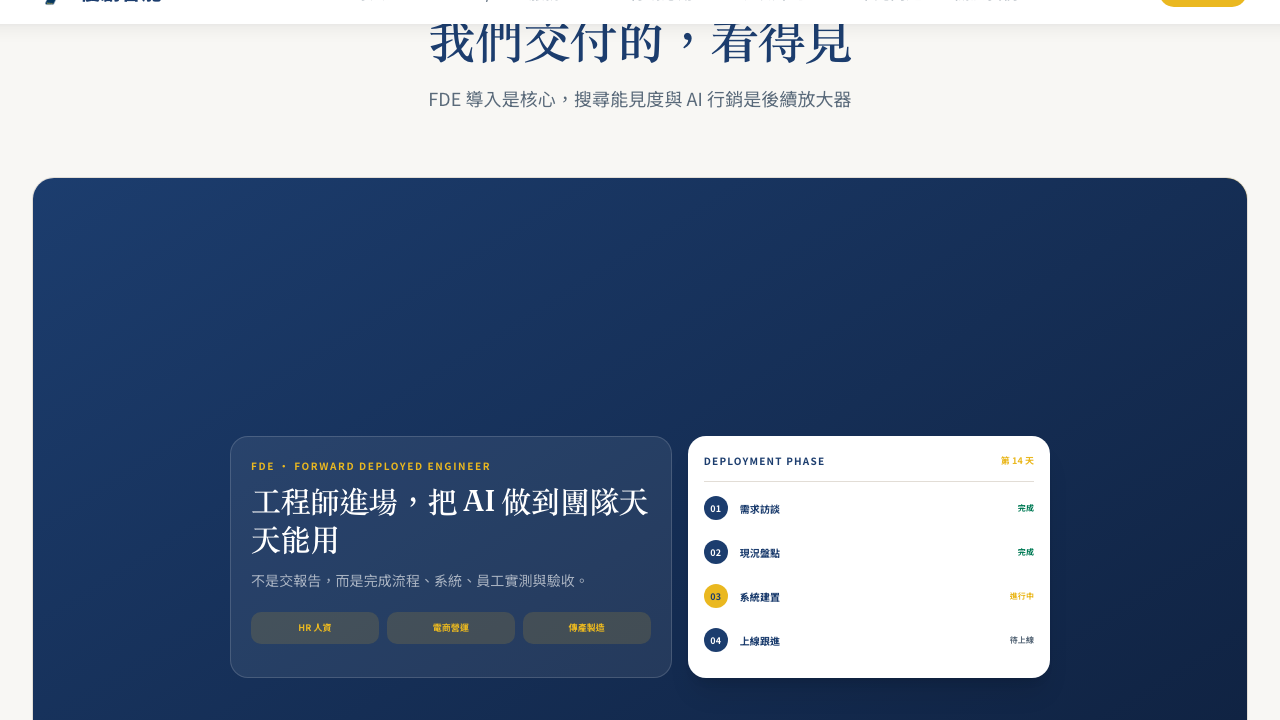Click the FDE・FORWARD DEPLOYED ENGINEER label

tap(371, 466)
